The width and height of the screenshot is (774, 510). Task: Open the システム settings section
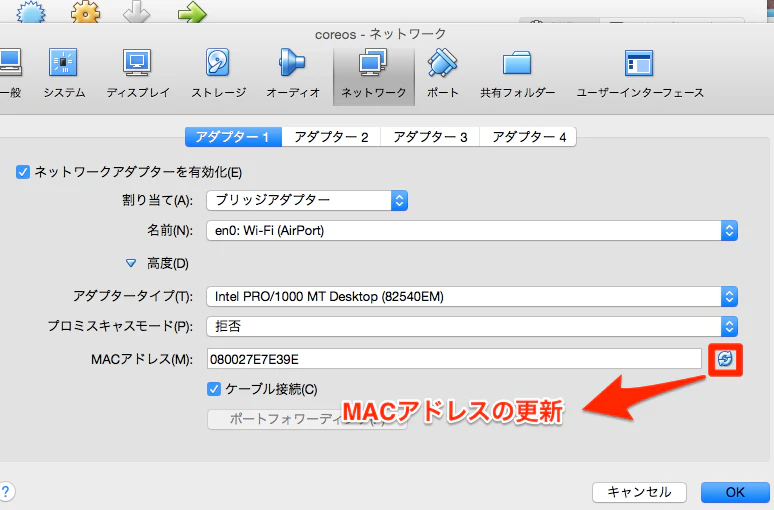(64, 74)
